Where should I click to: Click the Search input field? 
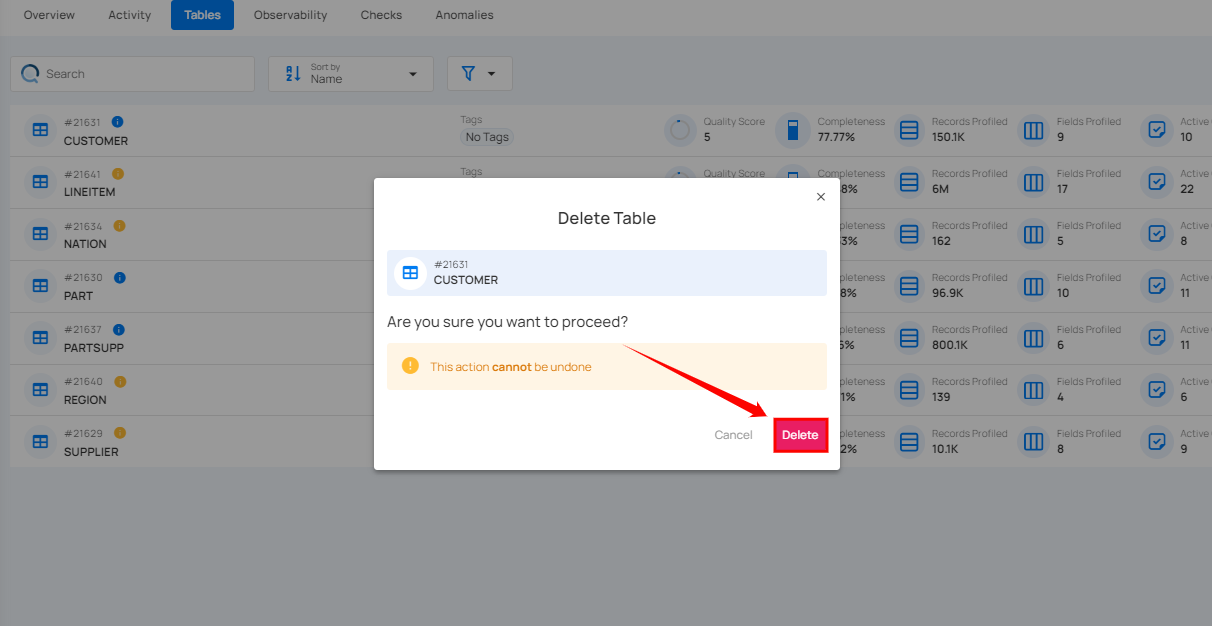click(140, 74)
